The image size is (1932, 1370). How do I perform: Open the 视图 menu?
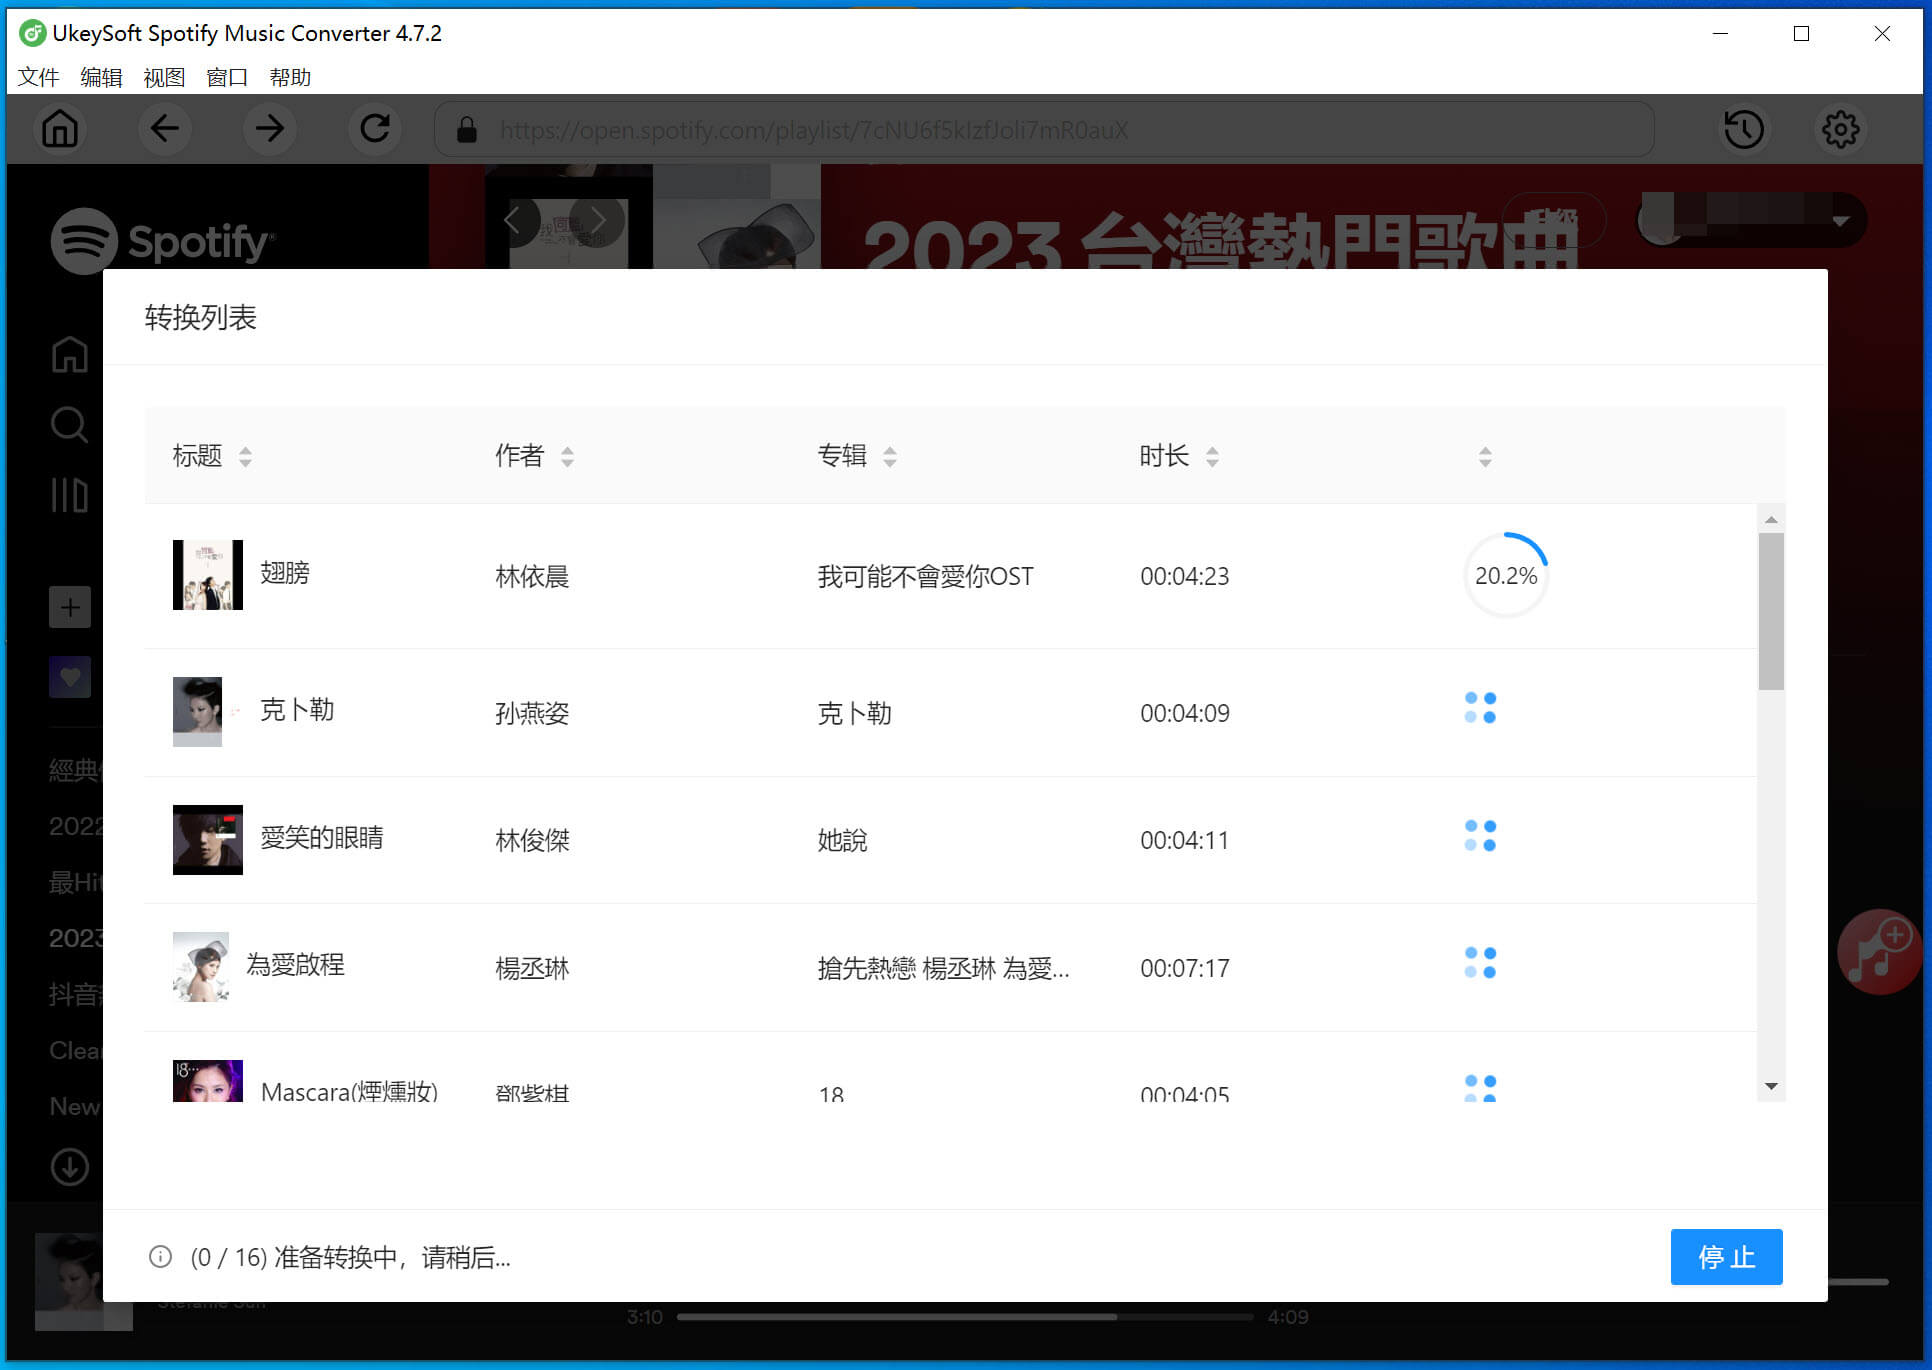pos(164,77)
